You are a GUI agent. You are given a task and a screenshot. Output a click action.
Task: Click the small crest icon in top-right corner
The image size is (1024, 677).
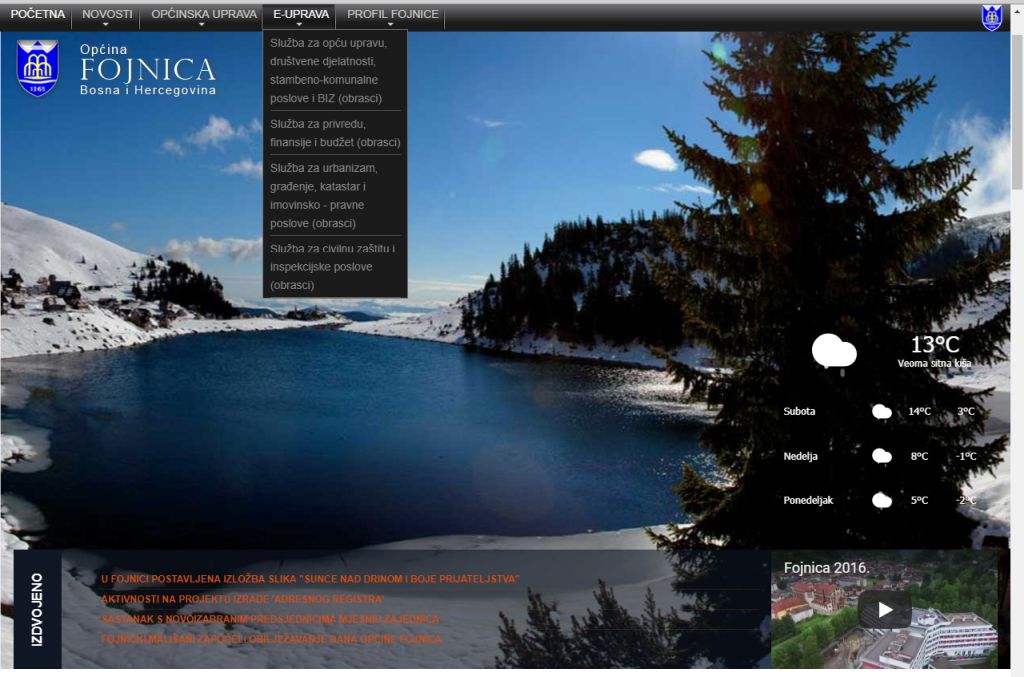tap(991, 17)
